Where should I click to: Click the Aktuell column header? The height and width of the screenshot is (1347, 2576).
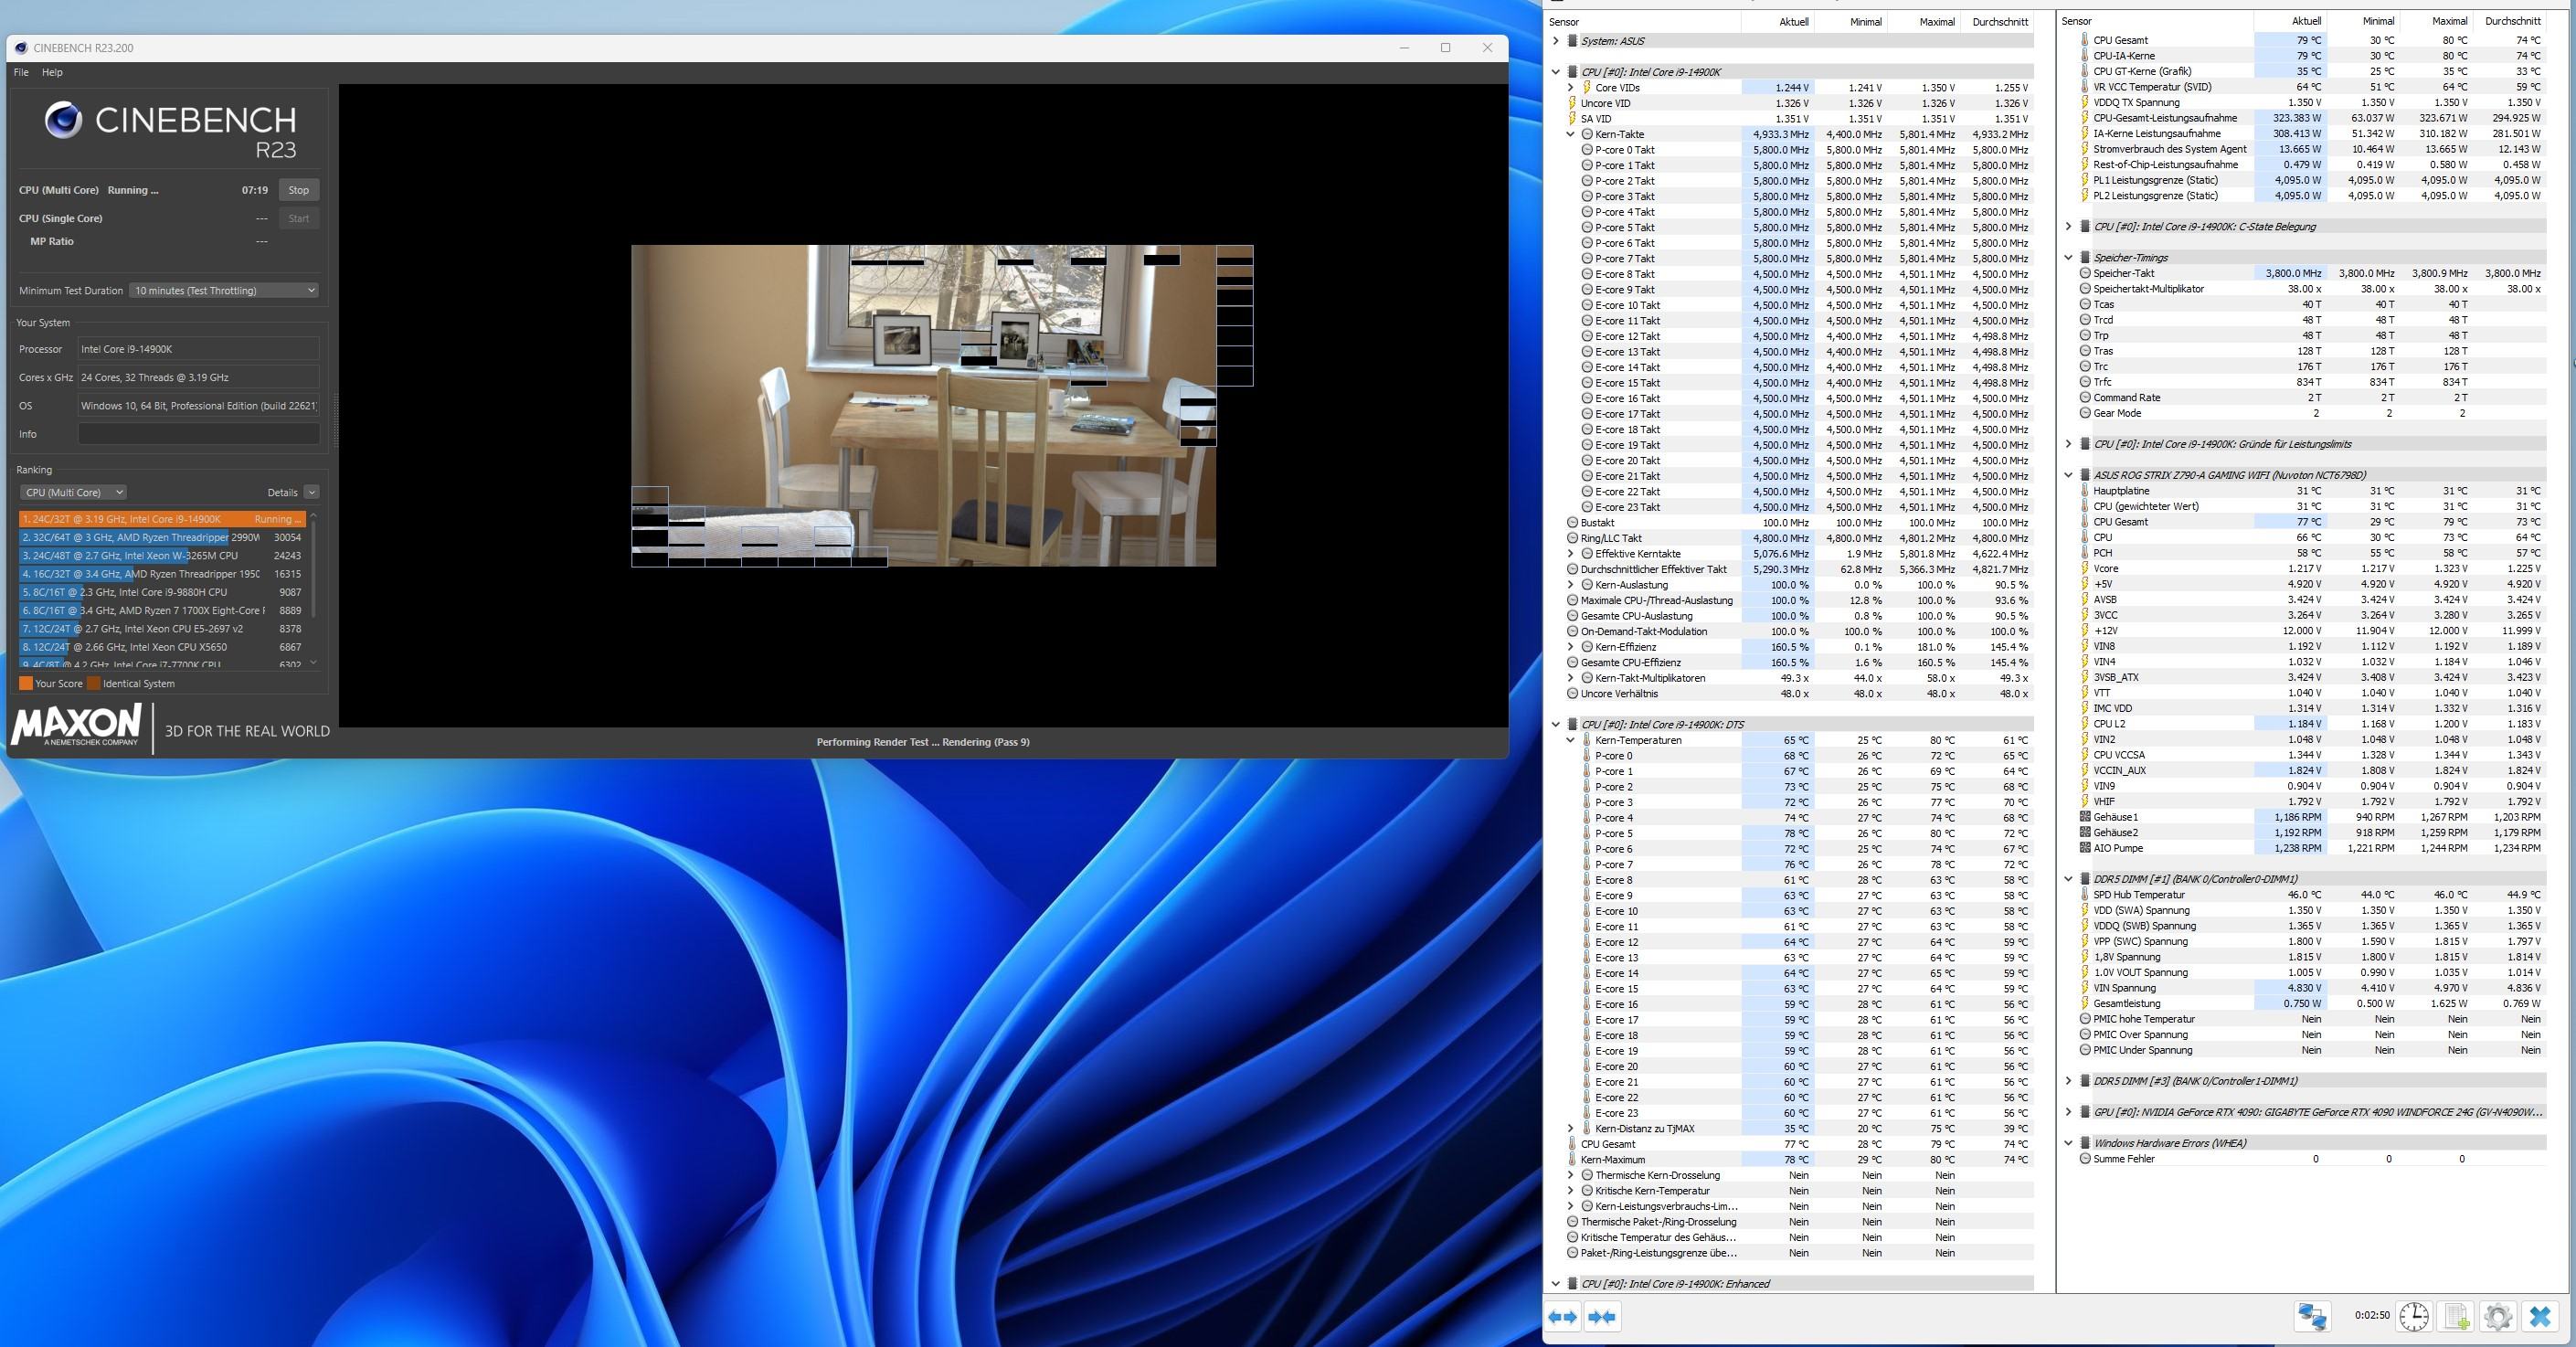(1793, 21)
